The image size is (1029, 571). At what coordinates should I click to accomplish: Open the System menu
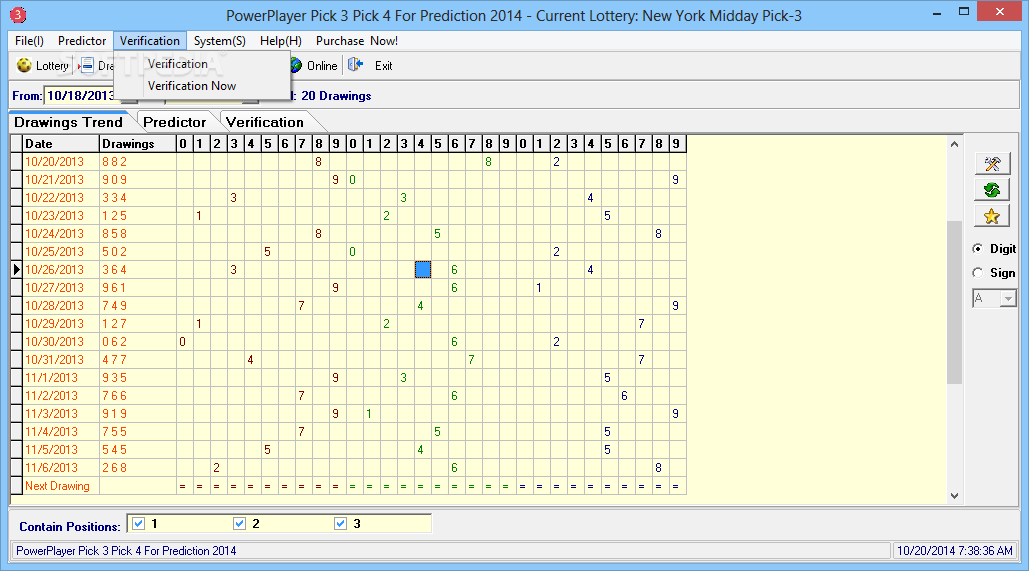219,41
